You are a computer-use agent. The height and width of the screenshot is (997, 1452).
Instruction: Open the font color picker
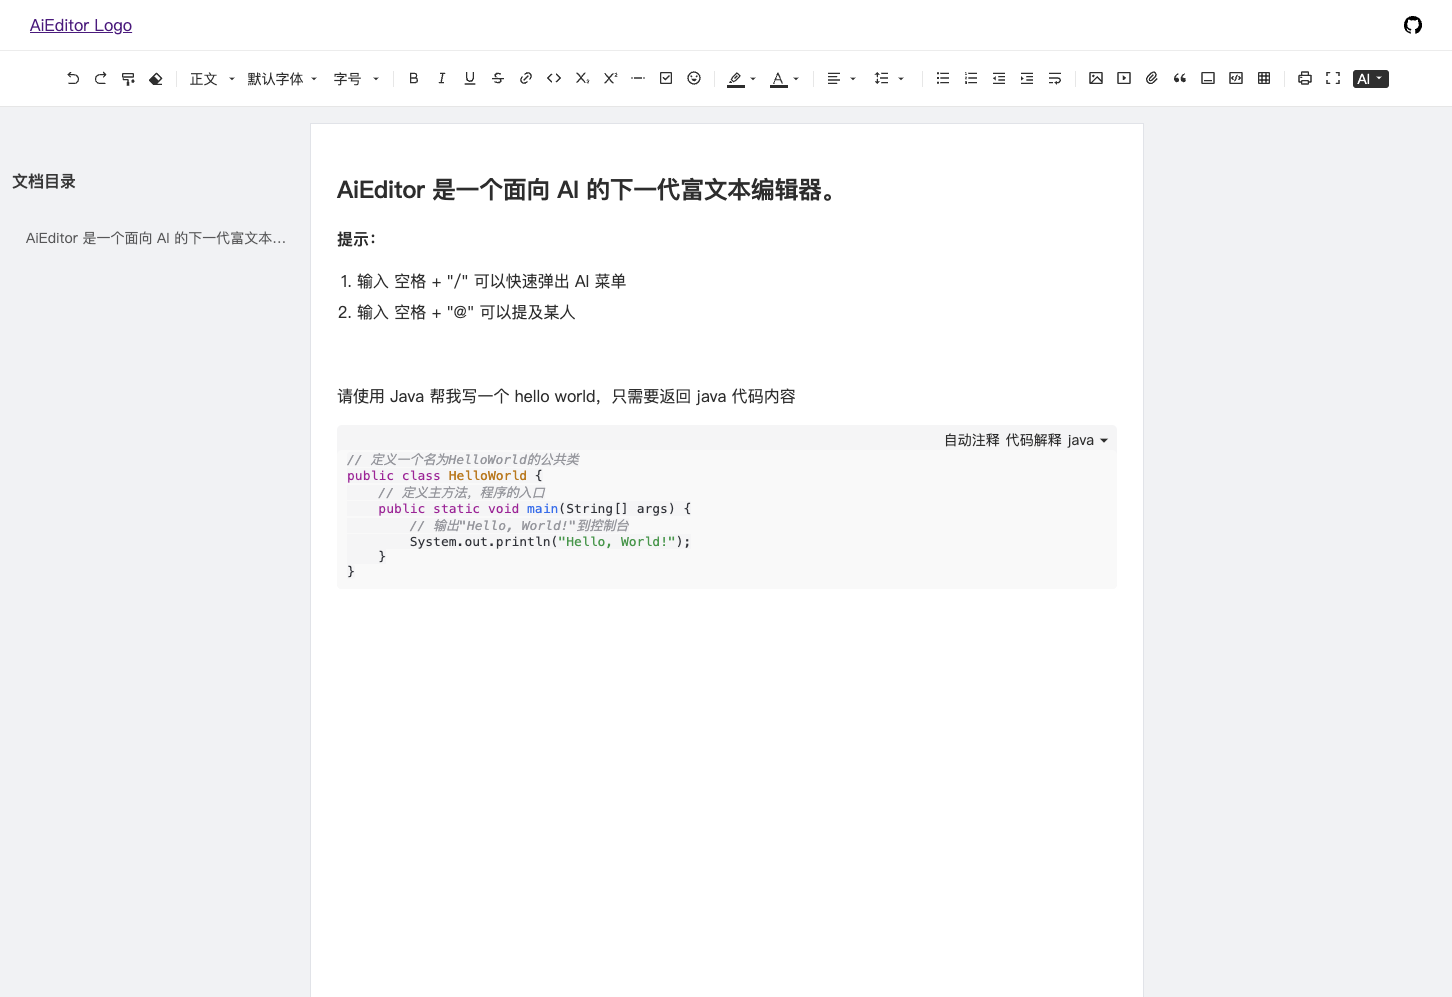(x=784, y=78)
